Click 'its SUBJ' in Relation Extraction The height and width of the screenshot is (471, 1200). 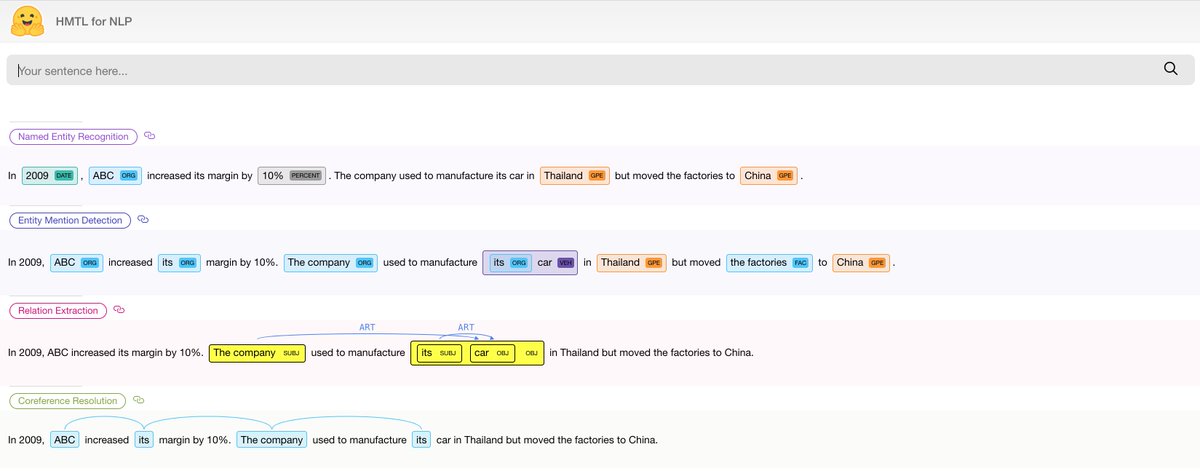(439, 353)
